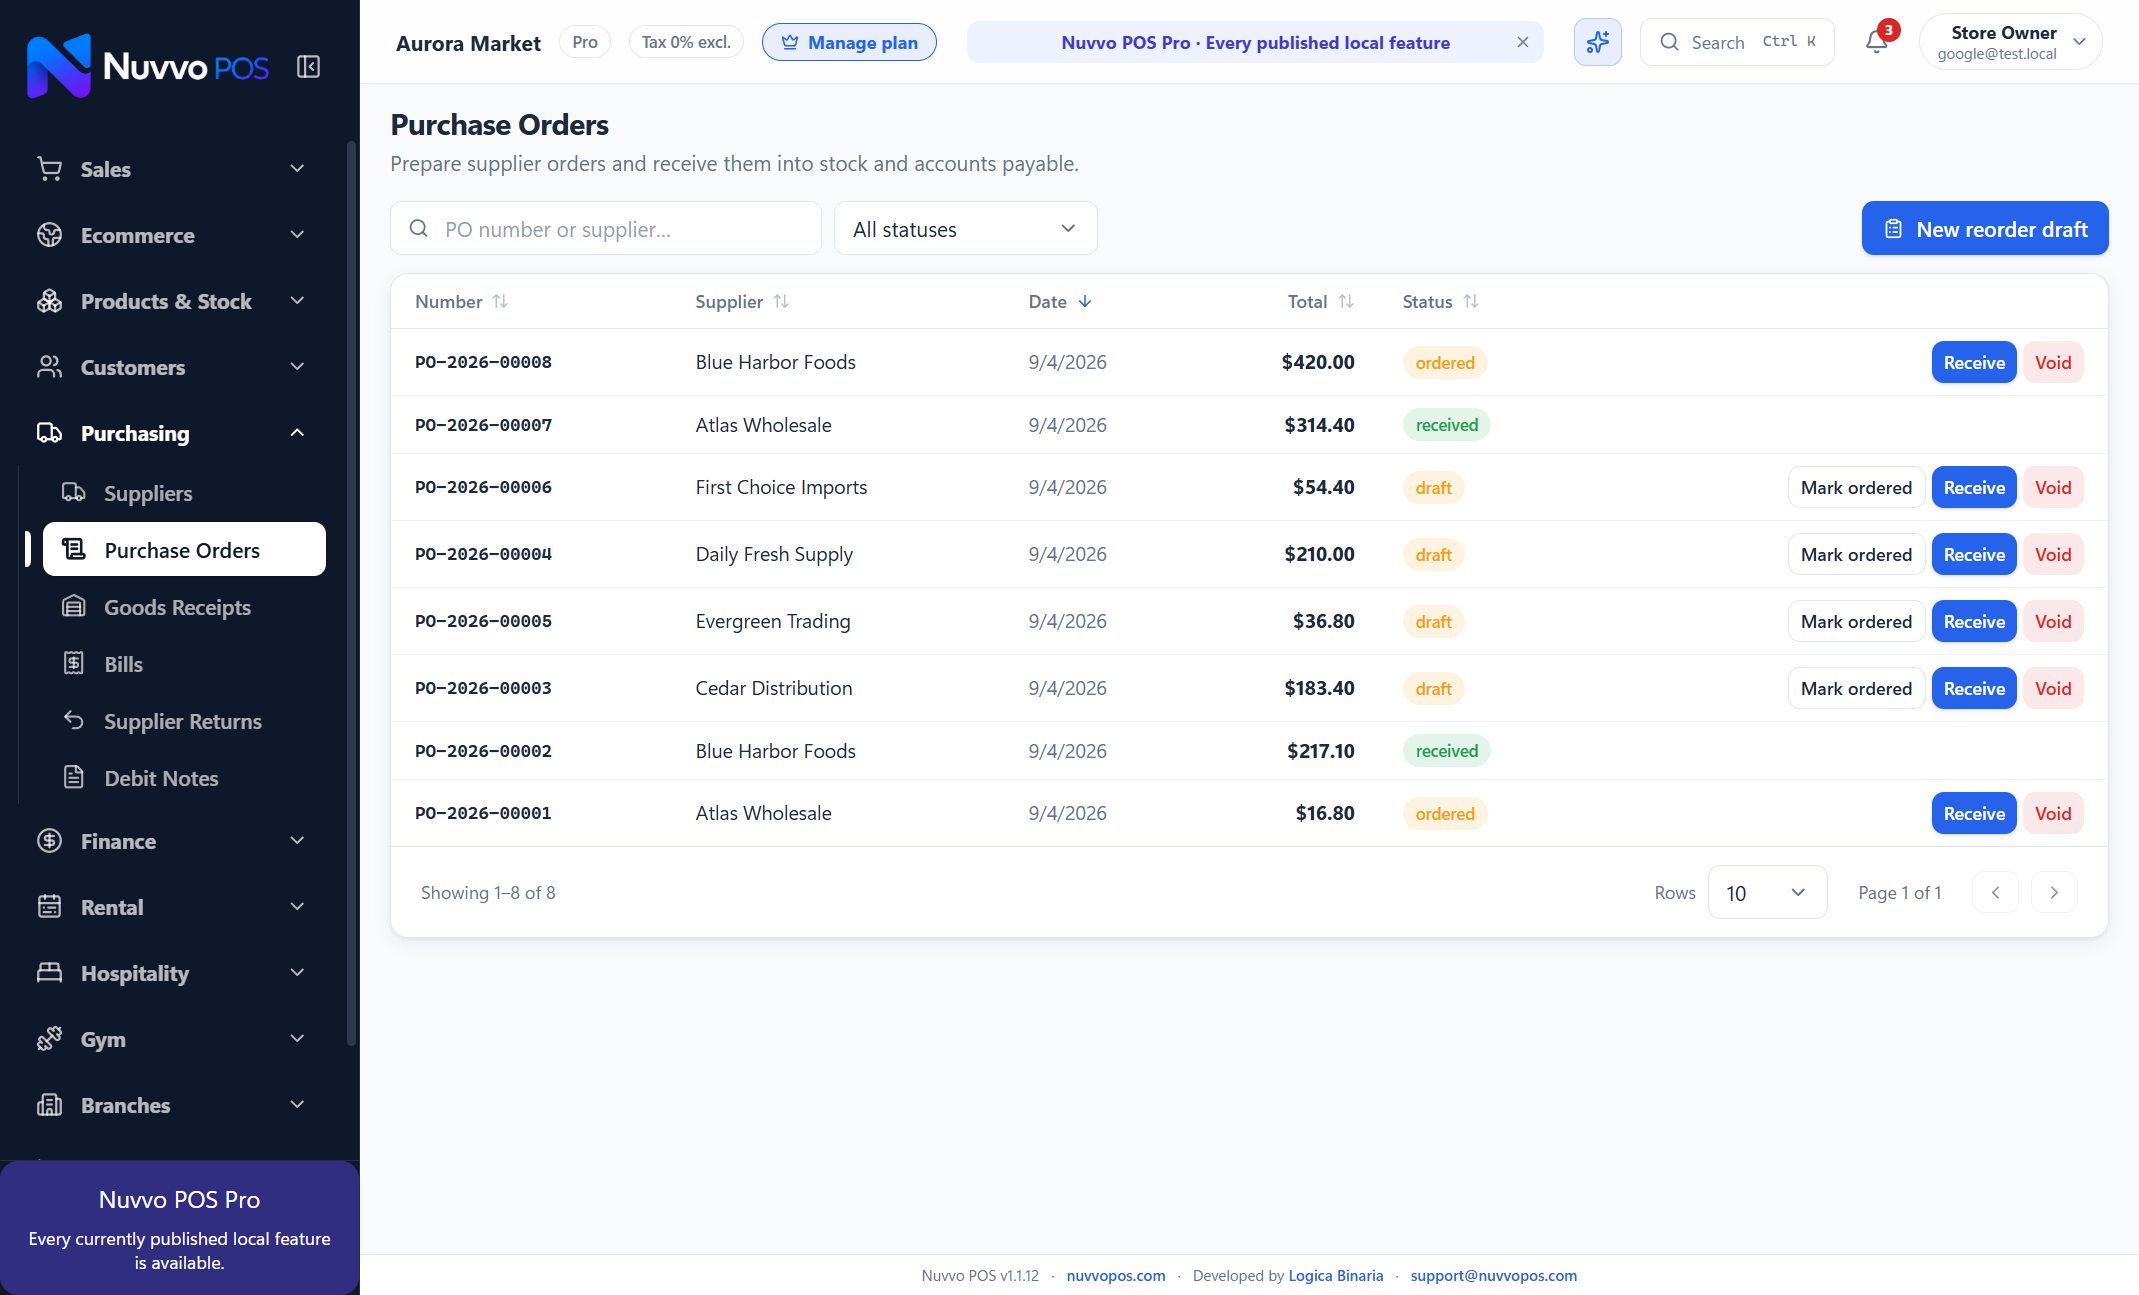Open the AI sparkle assistant icon

point(1597,42)
